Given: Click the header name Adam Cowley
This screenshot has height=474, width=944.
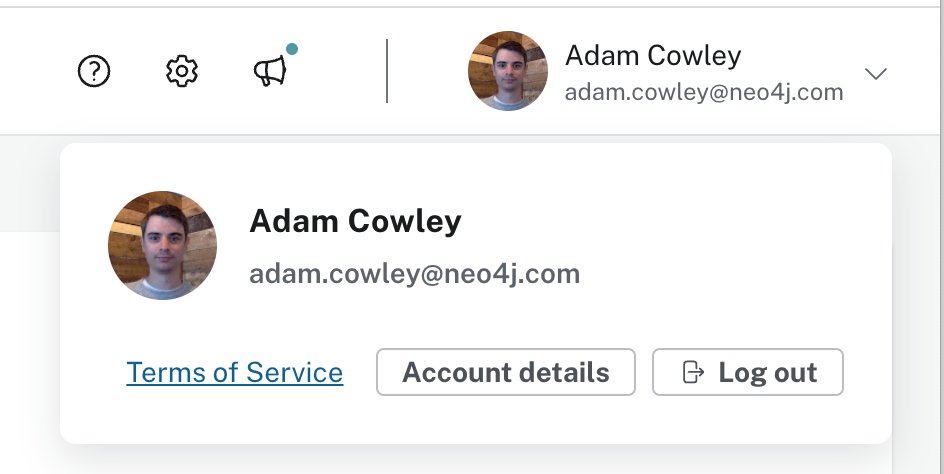Looking at the screenshot, I should (x=653, y=56).
